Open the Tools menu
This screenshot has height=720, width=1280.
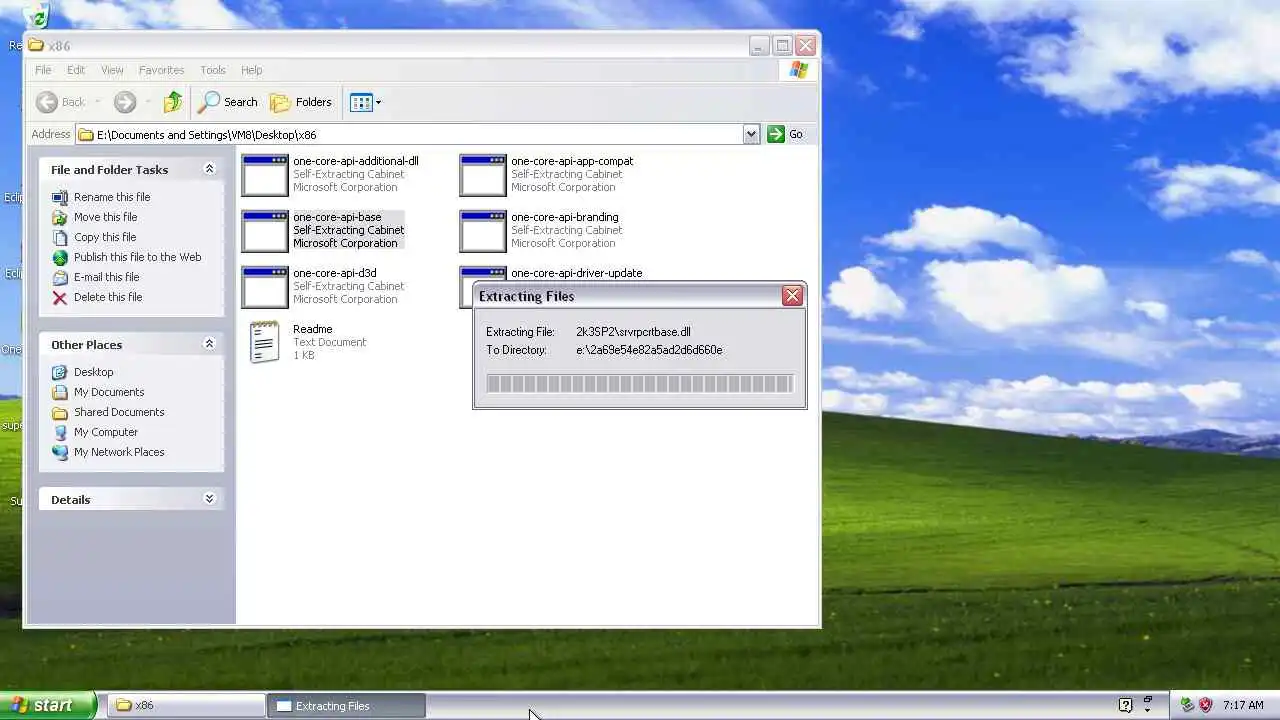coord(213,70)
